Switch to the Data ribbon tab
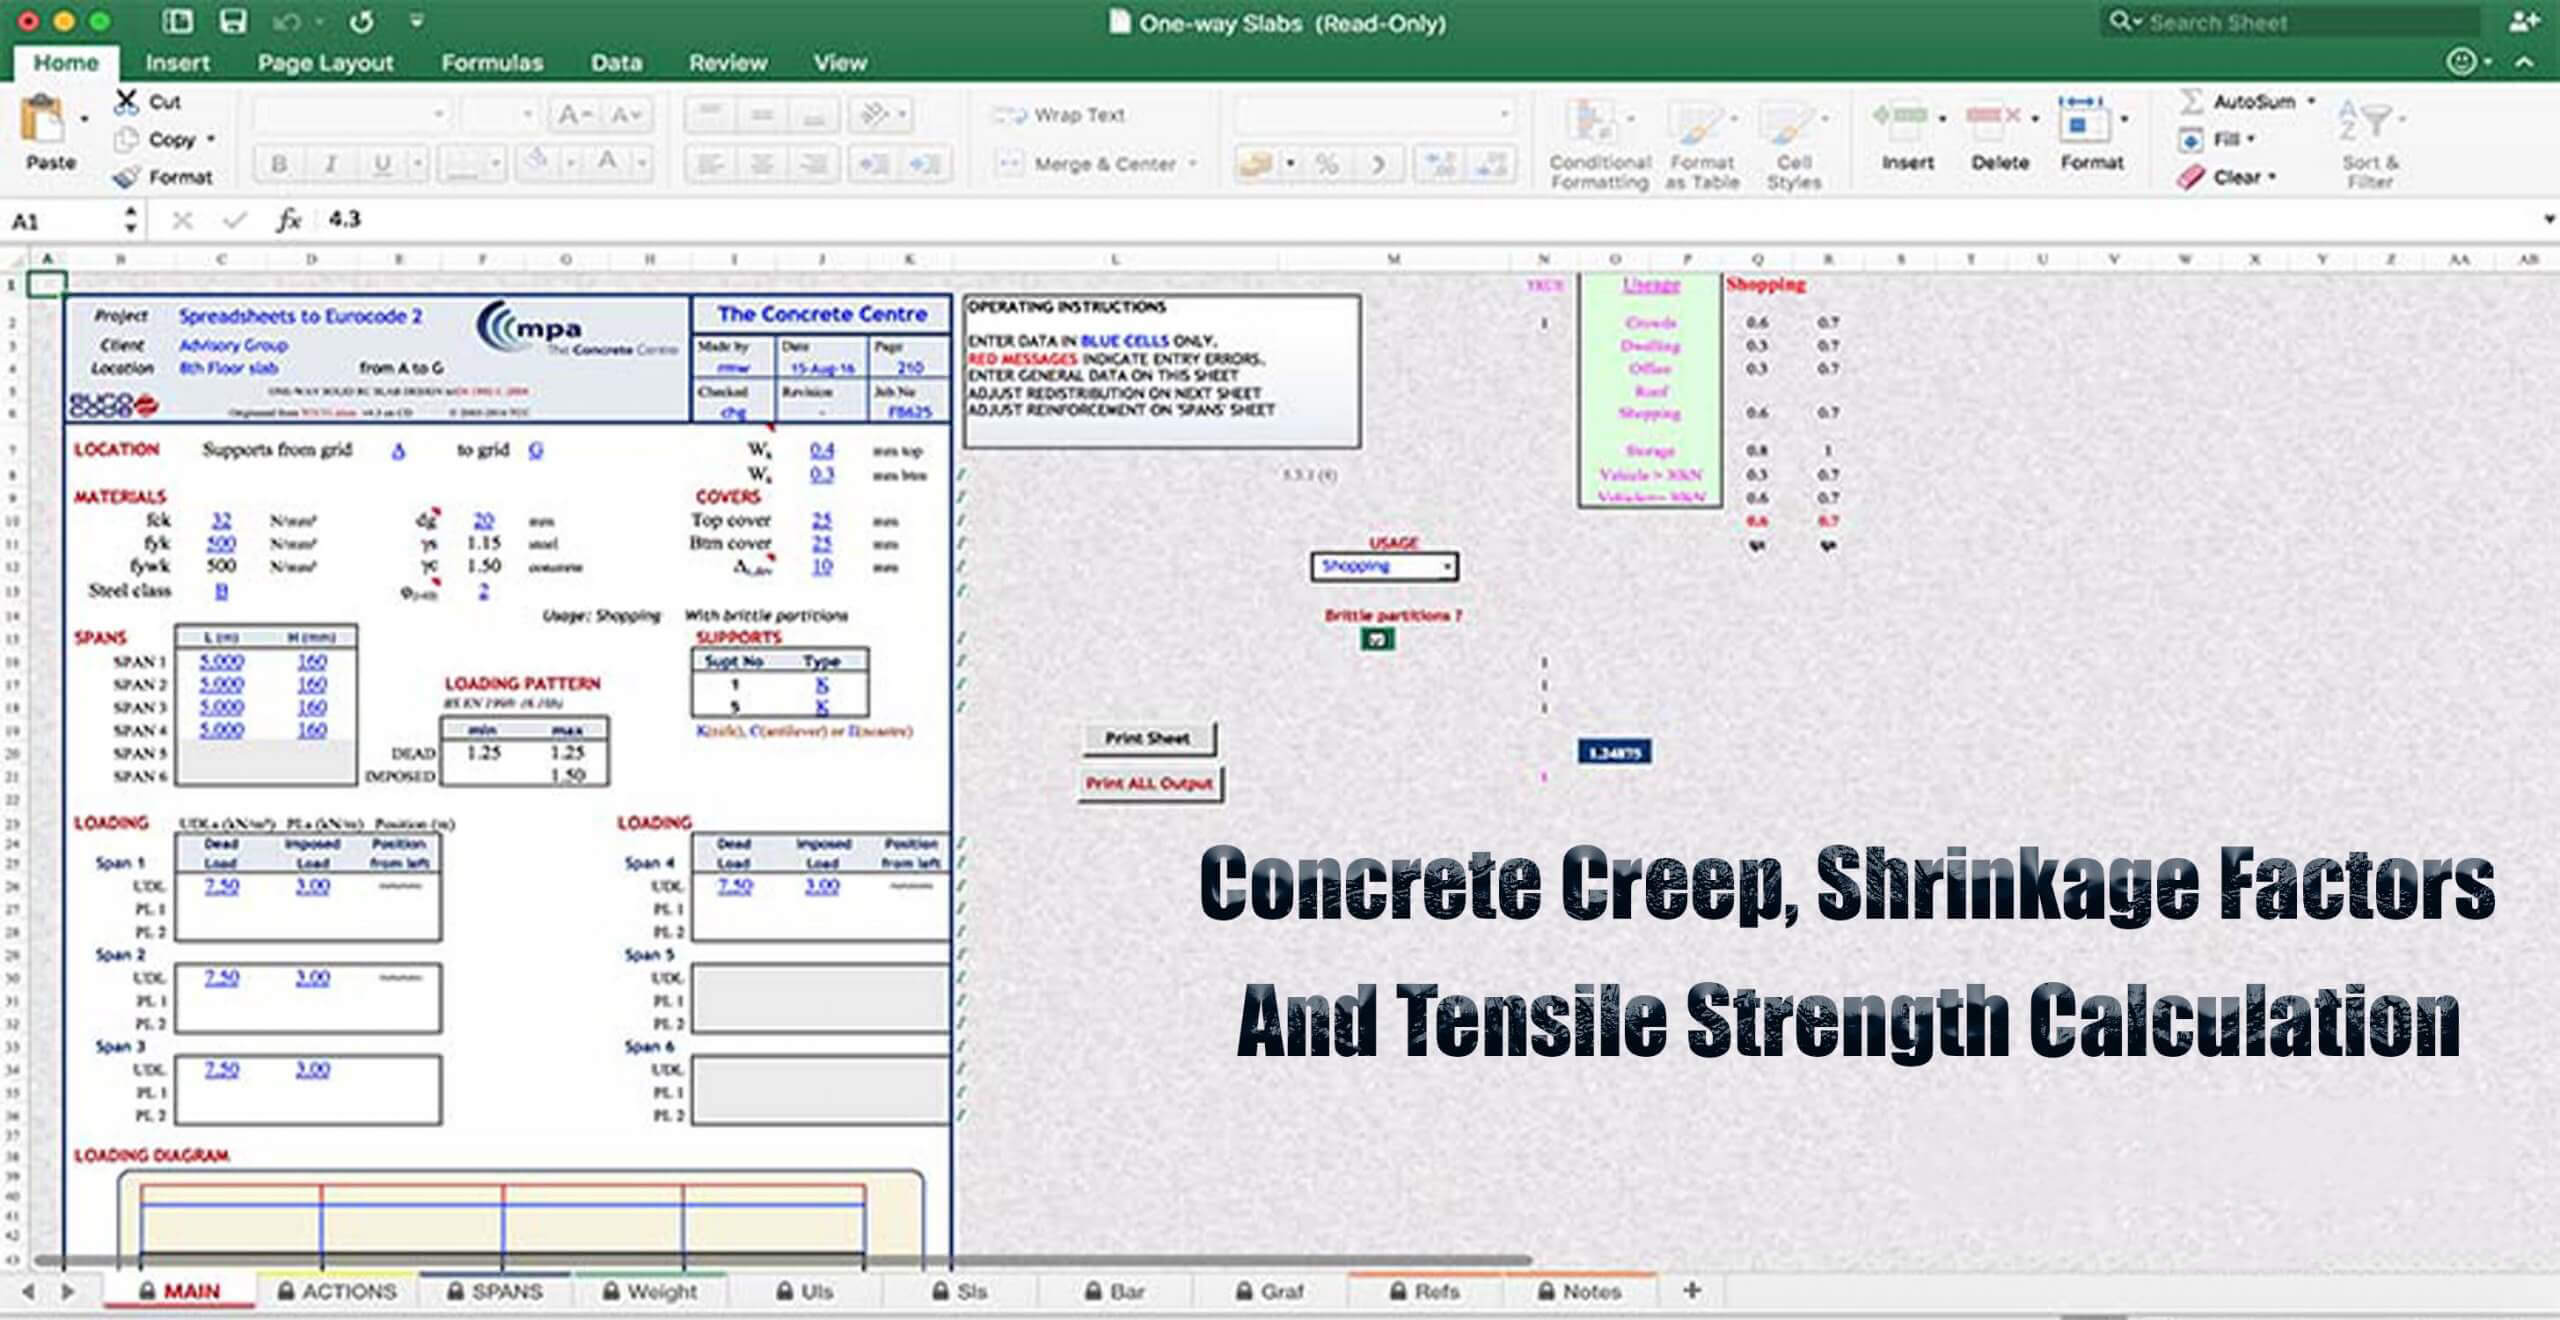2560x1320 pixels. click(616, 63)
